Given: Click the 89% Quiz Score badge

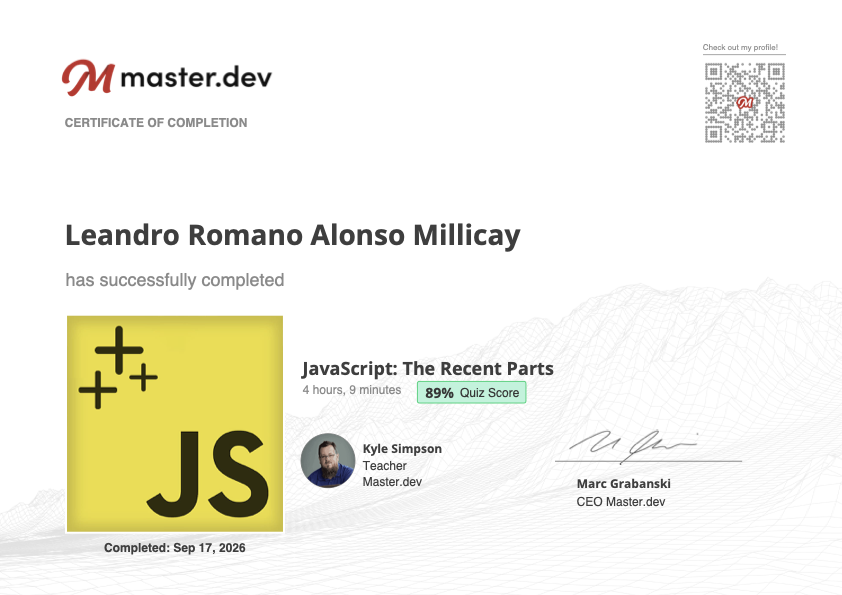Looking at the screenshot, I should point(471,393).
